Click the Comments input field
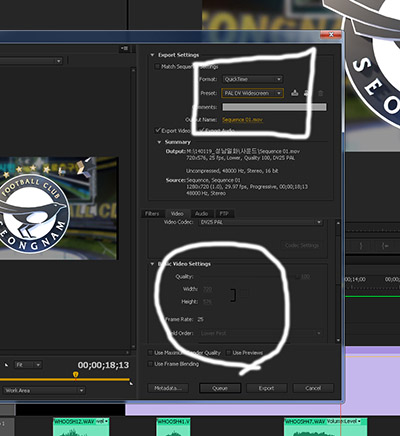 coord(274,107)
